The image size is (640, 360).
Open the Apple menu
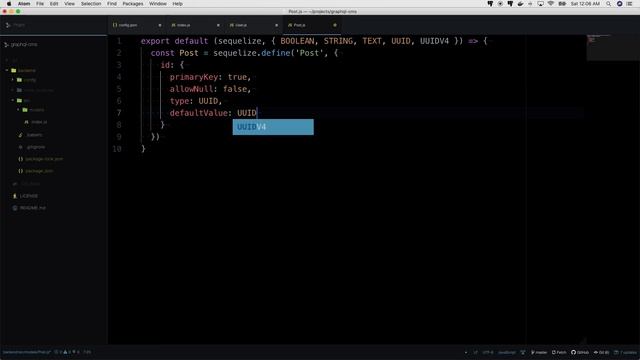pos(9,4)
